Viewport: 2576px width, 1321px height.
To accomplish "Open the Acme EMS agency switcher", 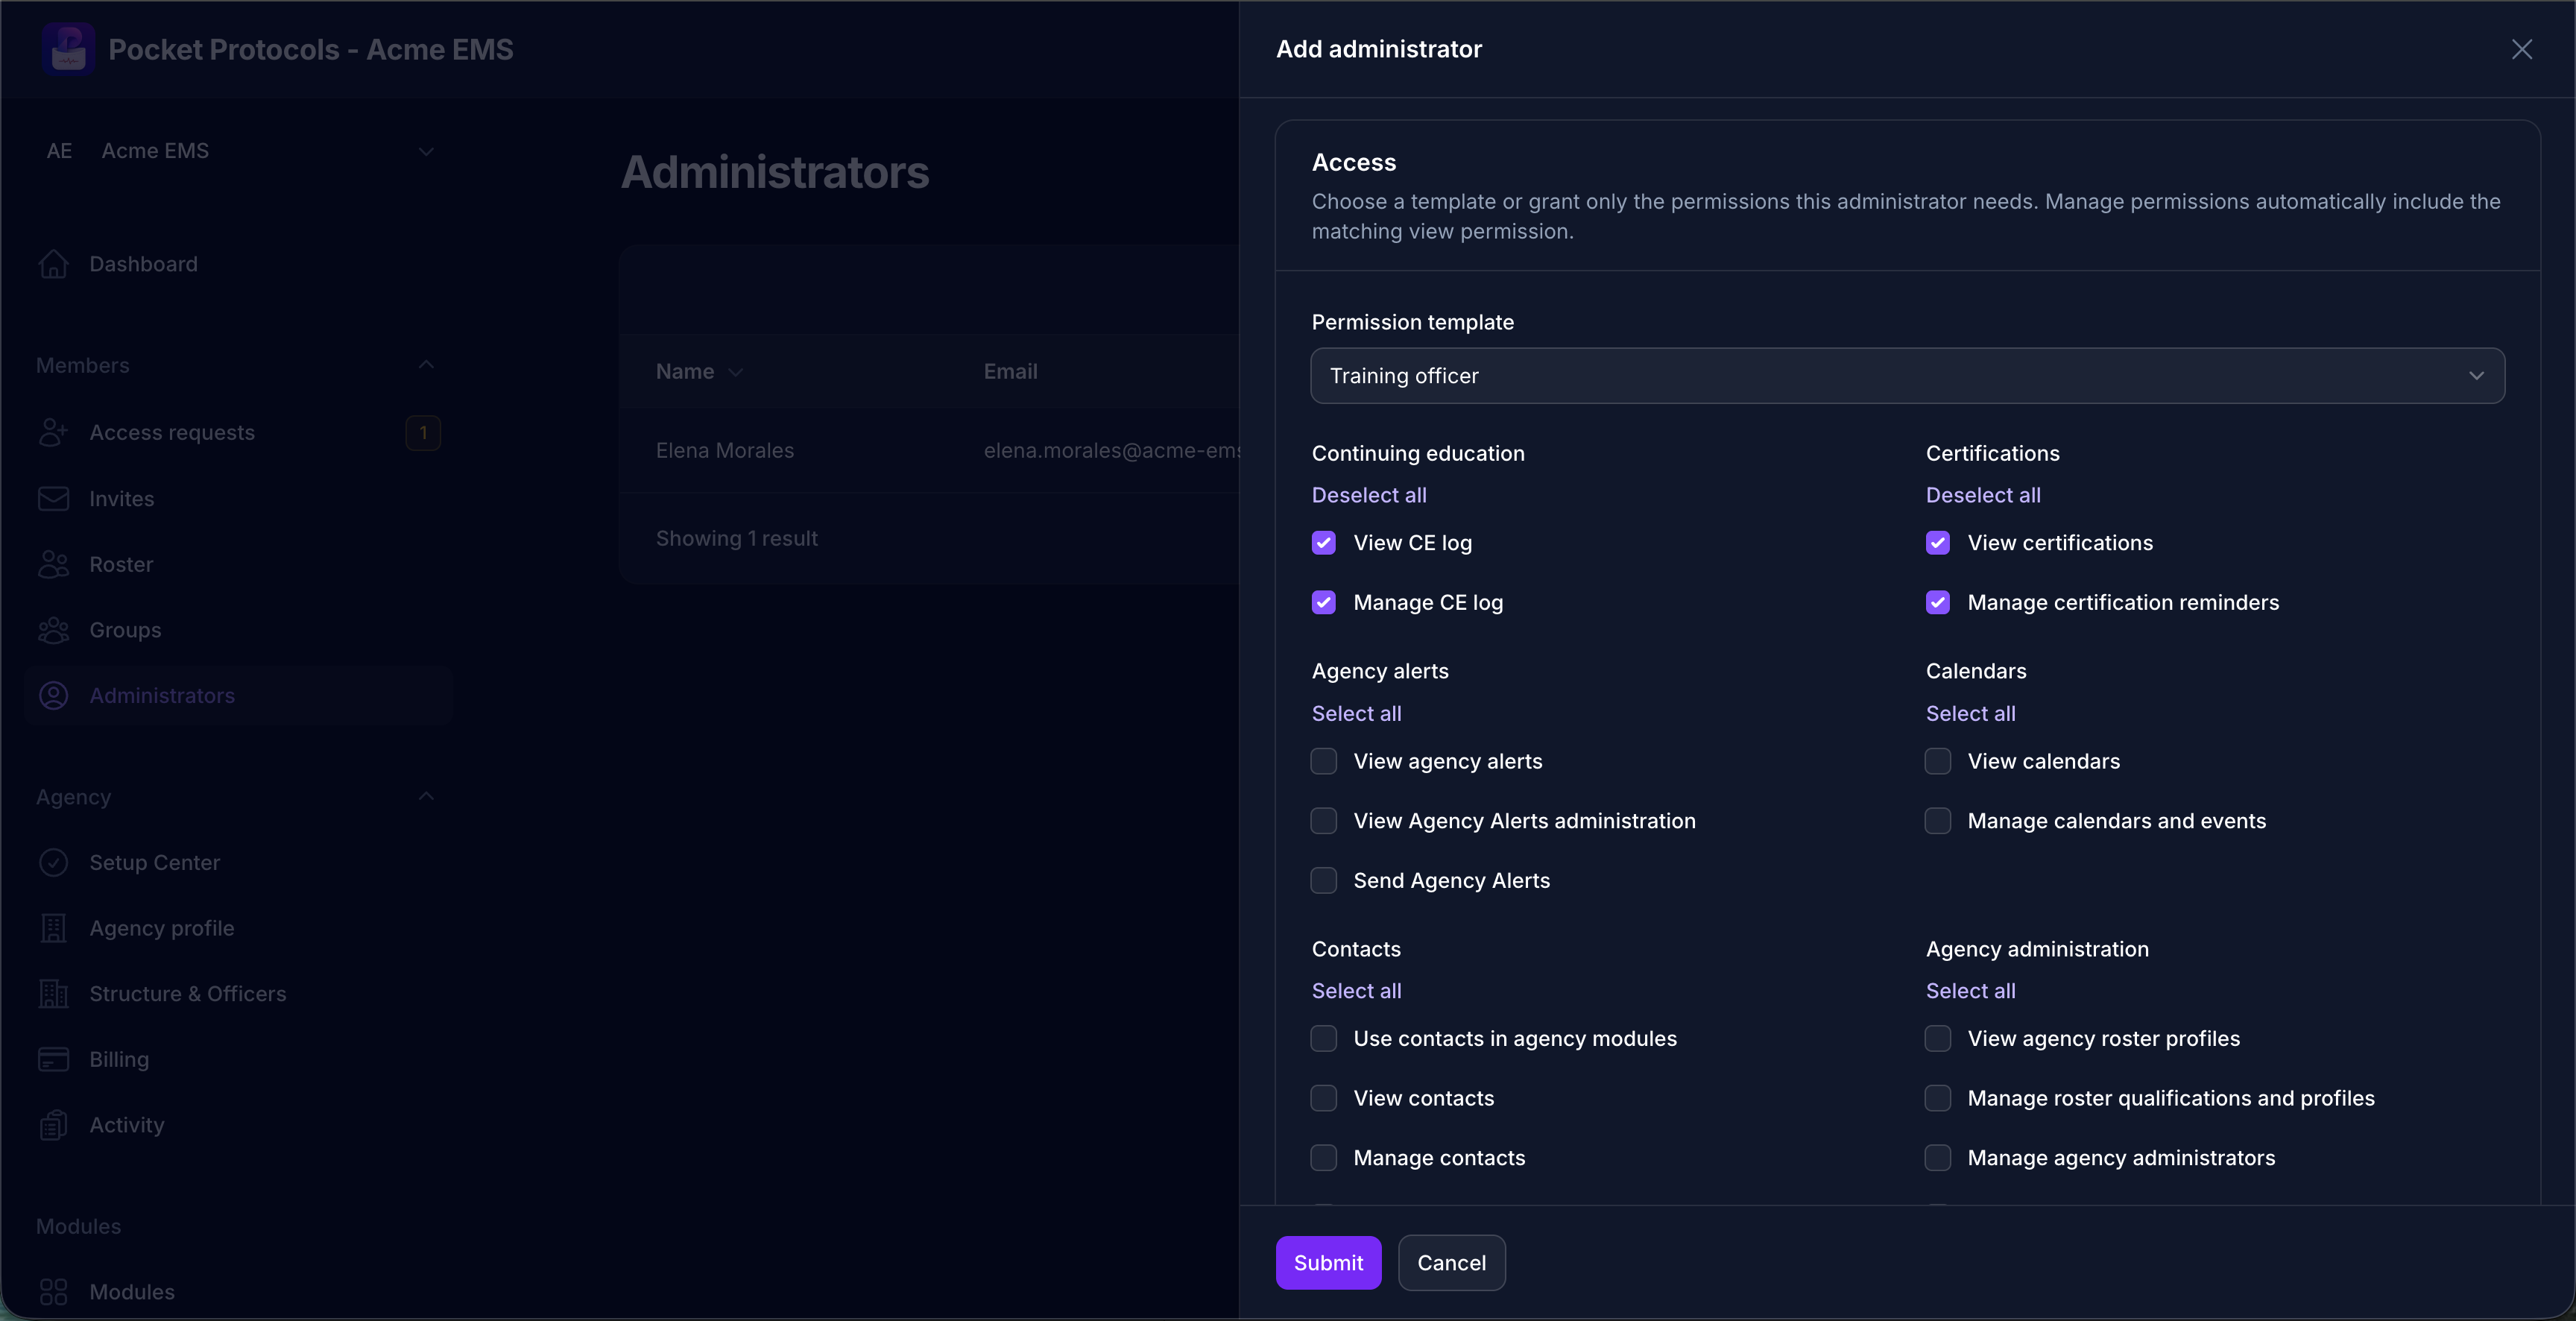I will coord(239,151).
